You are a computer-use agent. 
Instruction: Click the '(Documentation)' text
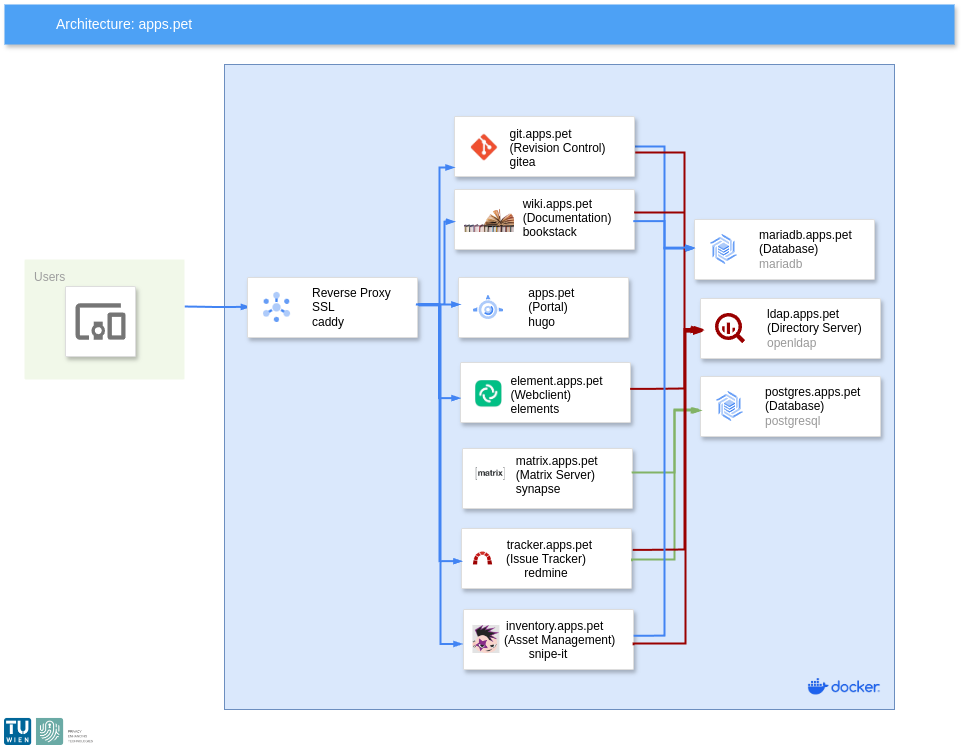coord(566,217)
